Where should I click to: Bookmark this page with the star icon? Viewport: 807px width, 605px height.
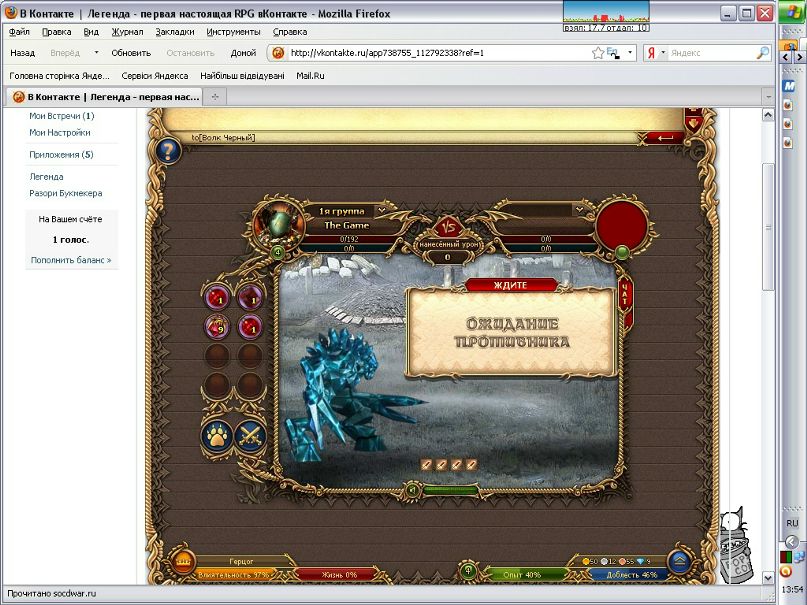598,52
